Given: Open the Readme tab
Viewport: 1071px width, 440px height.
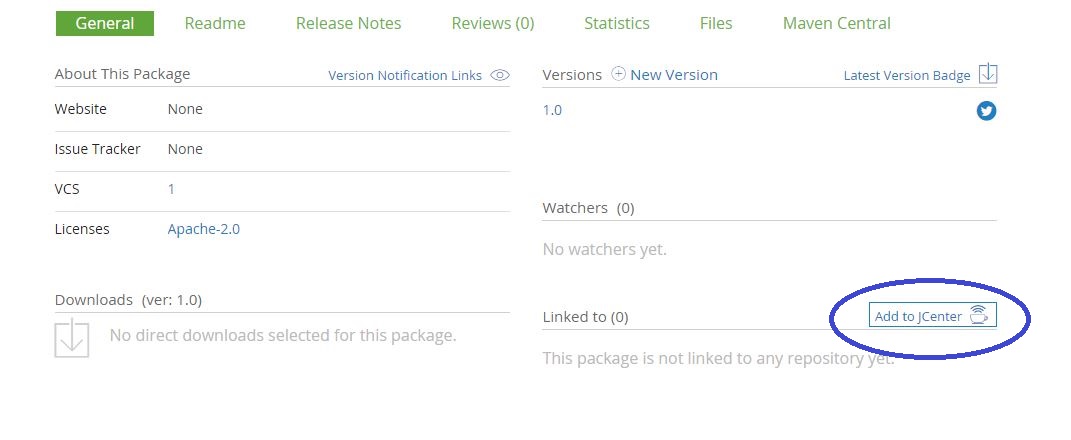Looking at the screenshot, I should (215, 23).
